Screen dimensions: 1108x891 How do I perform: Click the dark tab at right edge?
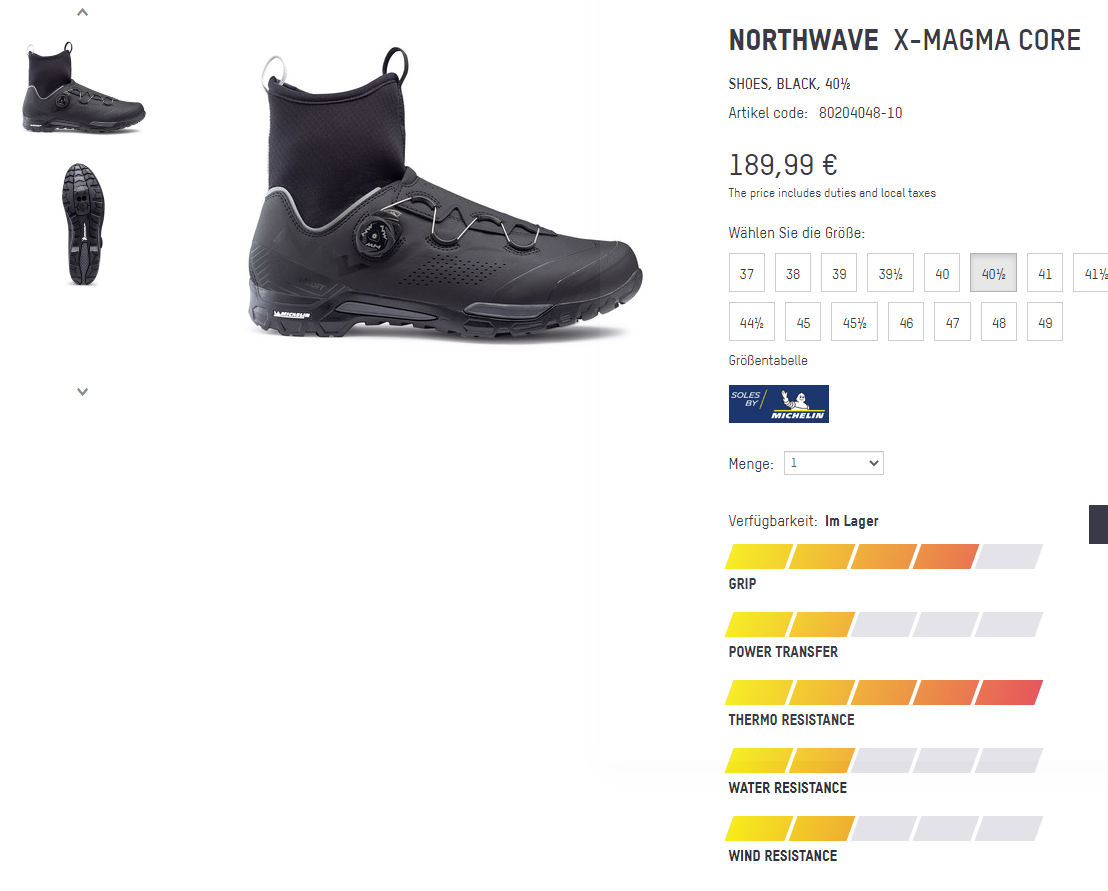click(1098, 524)
